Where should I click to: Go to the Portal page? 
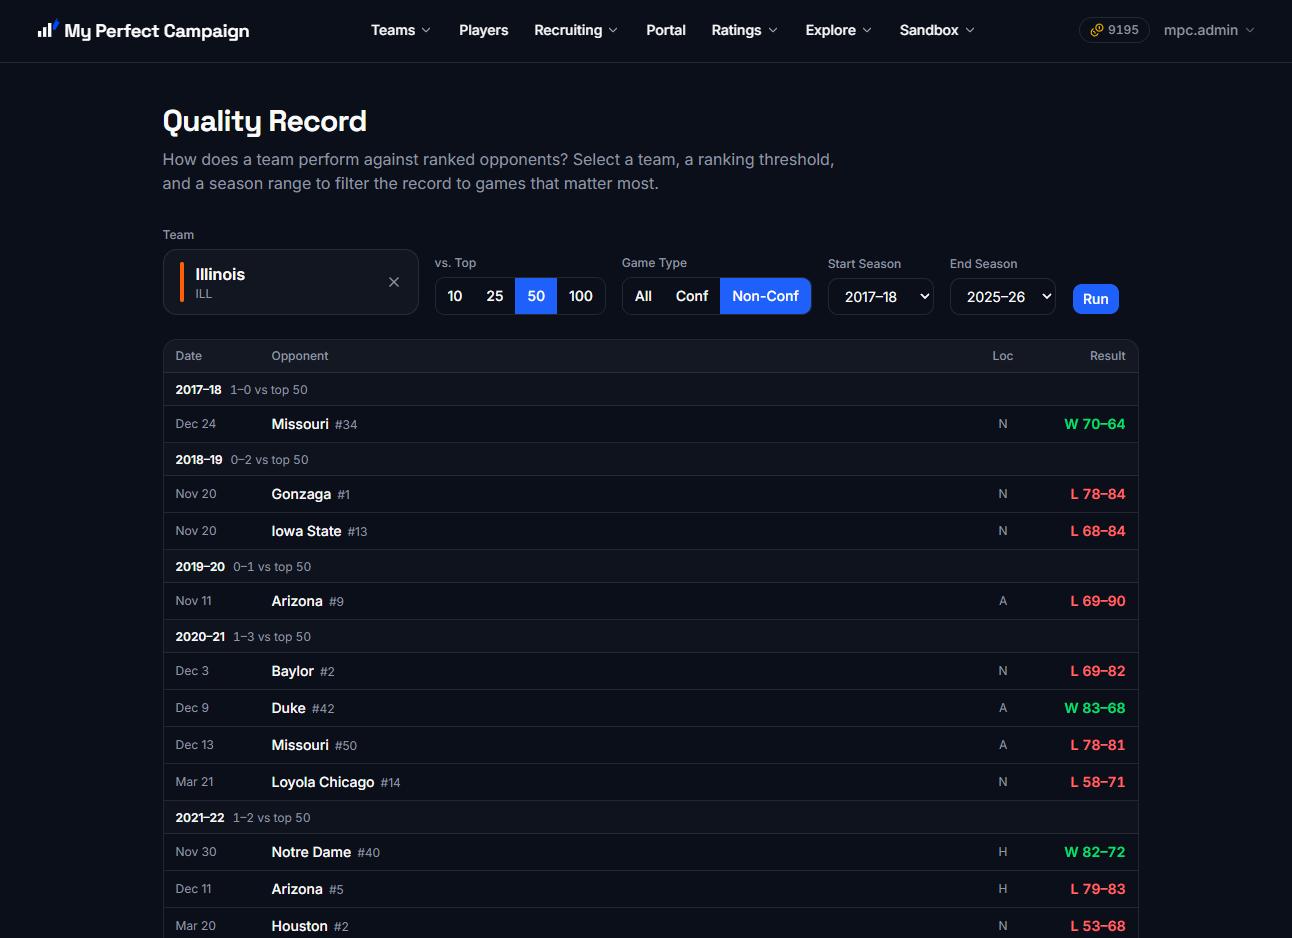[x=666, y=30]
